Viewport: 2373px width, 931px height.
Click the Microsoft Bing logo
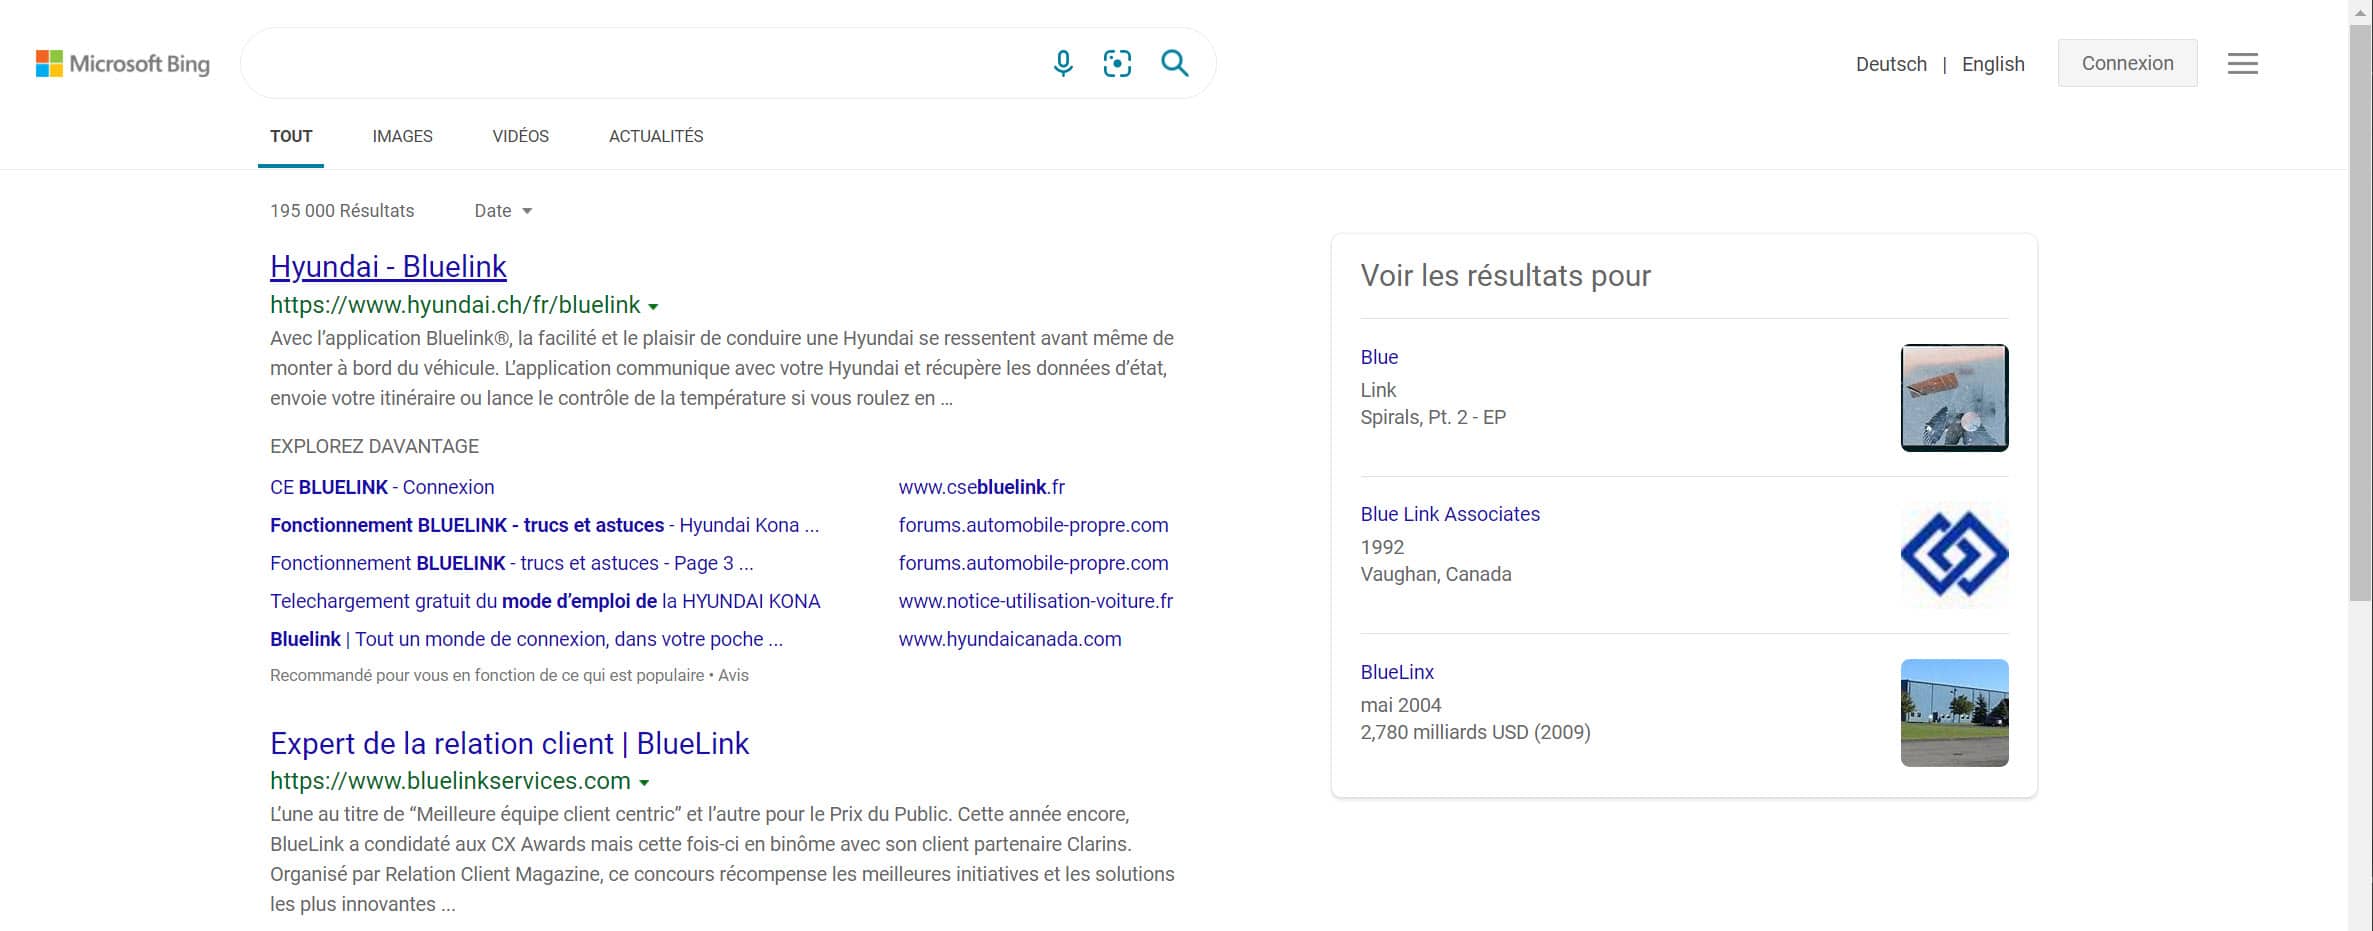pos(123,64)
